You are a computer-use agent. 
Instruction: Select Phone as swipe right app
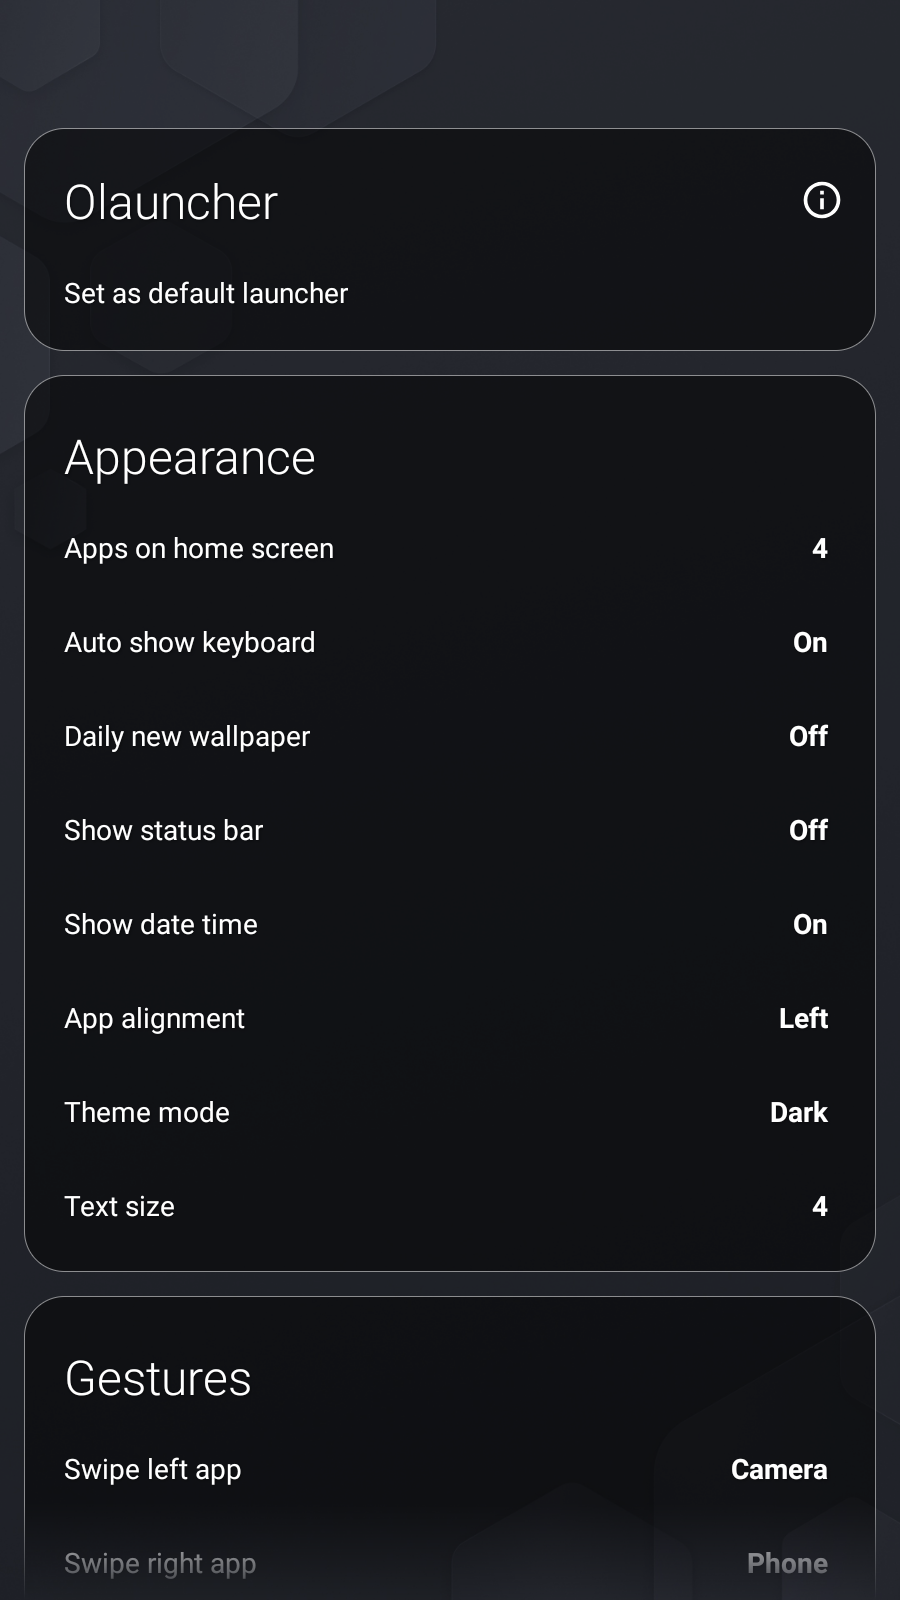pyautogui.click(x=787, y=1563)
